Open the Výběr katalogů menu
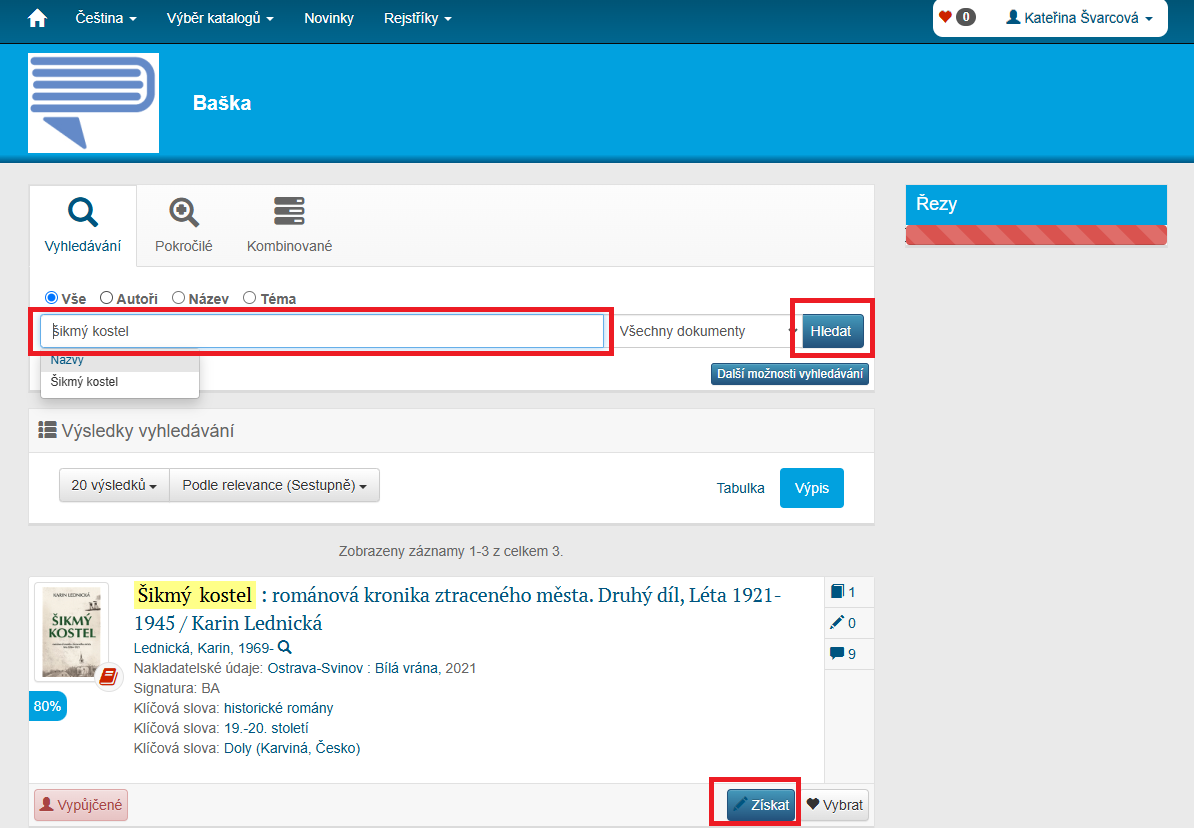The width and height of the screenshot is (1194, 828). tap(219, 18)
